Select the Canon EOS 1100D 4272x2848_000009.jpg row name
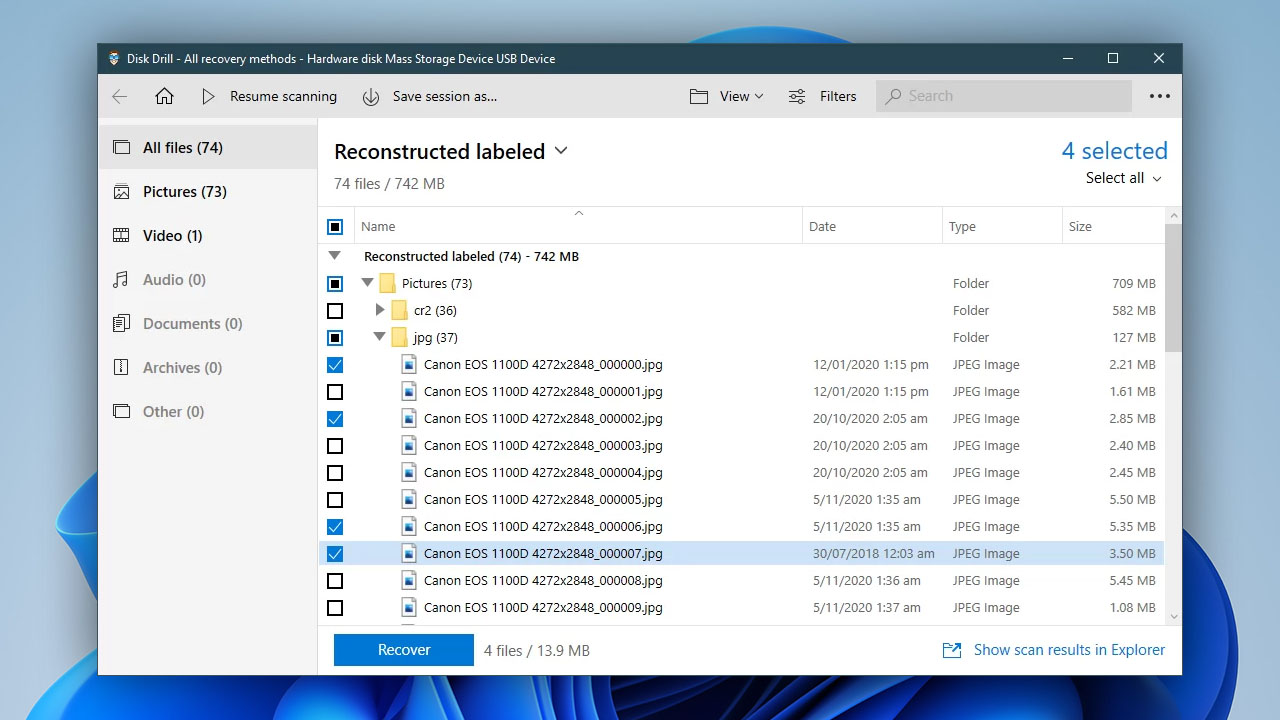The height and width of the screenshot is (720, 1280). click(543, 608)
